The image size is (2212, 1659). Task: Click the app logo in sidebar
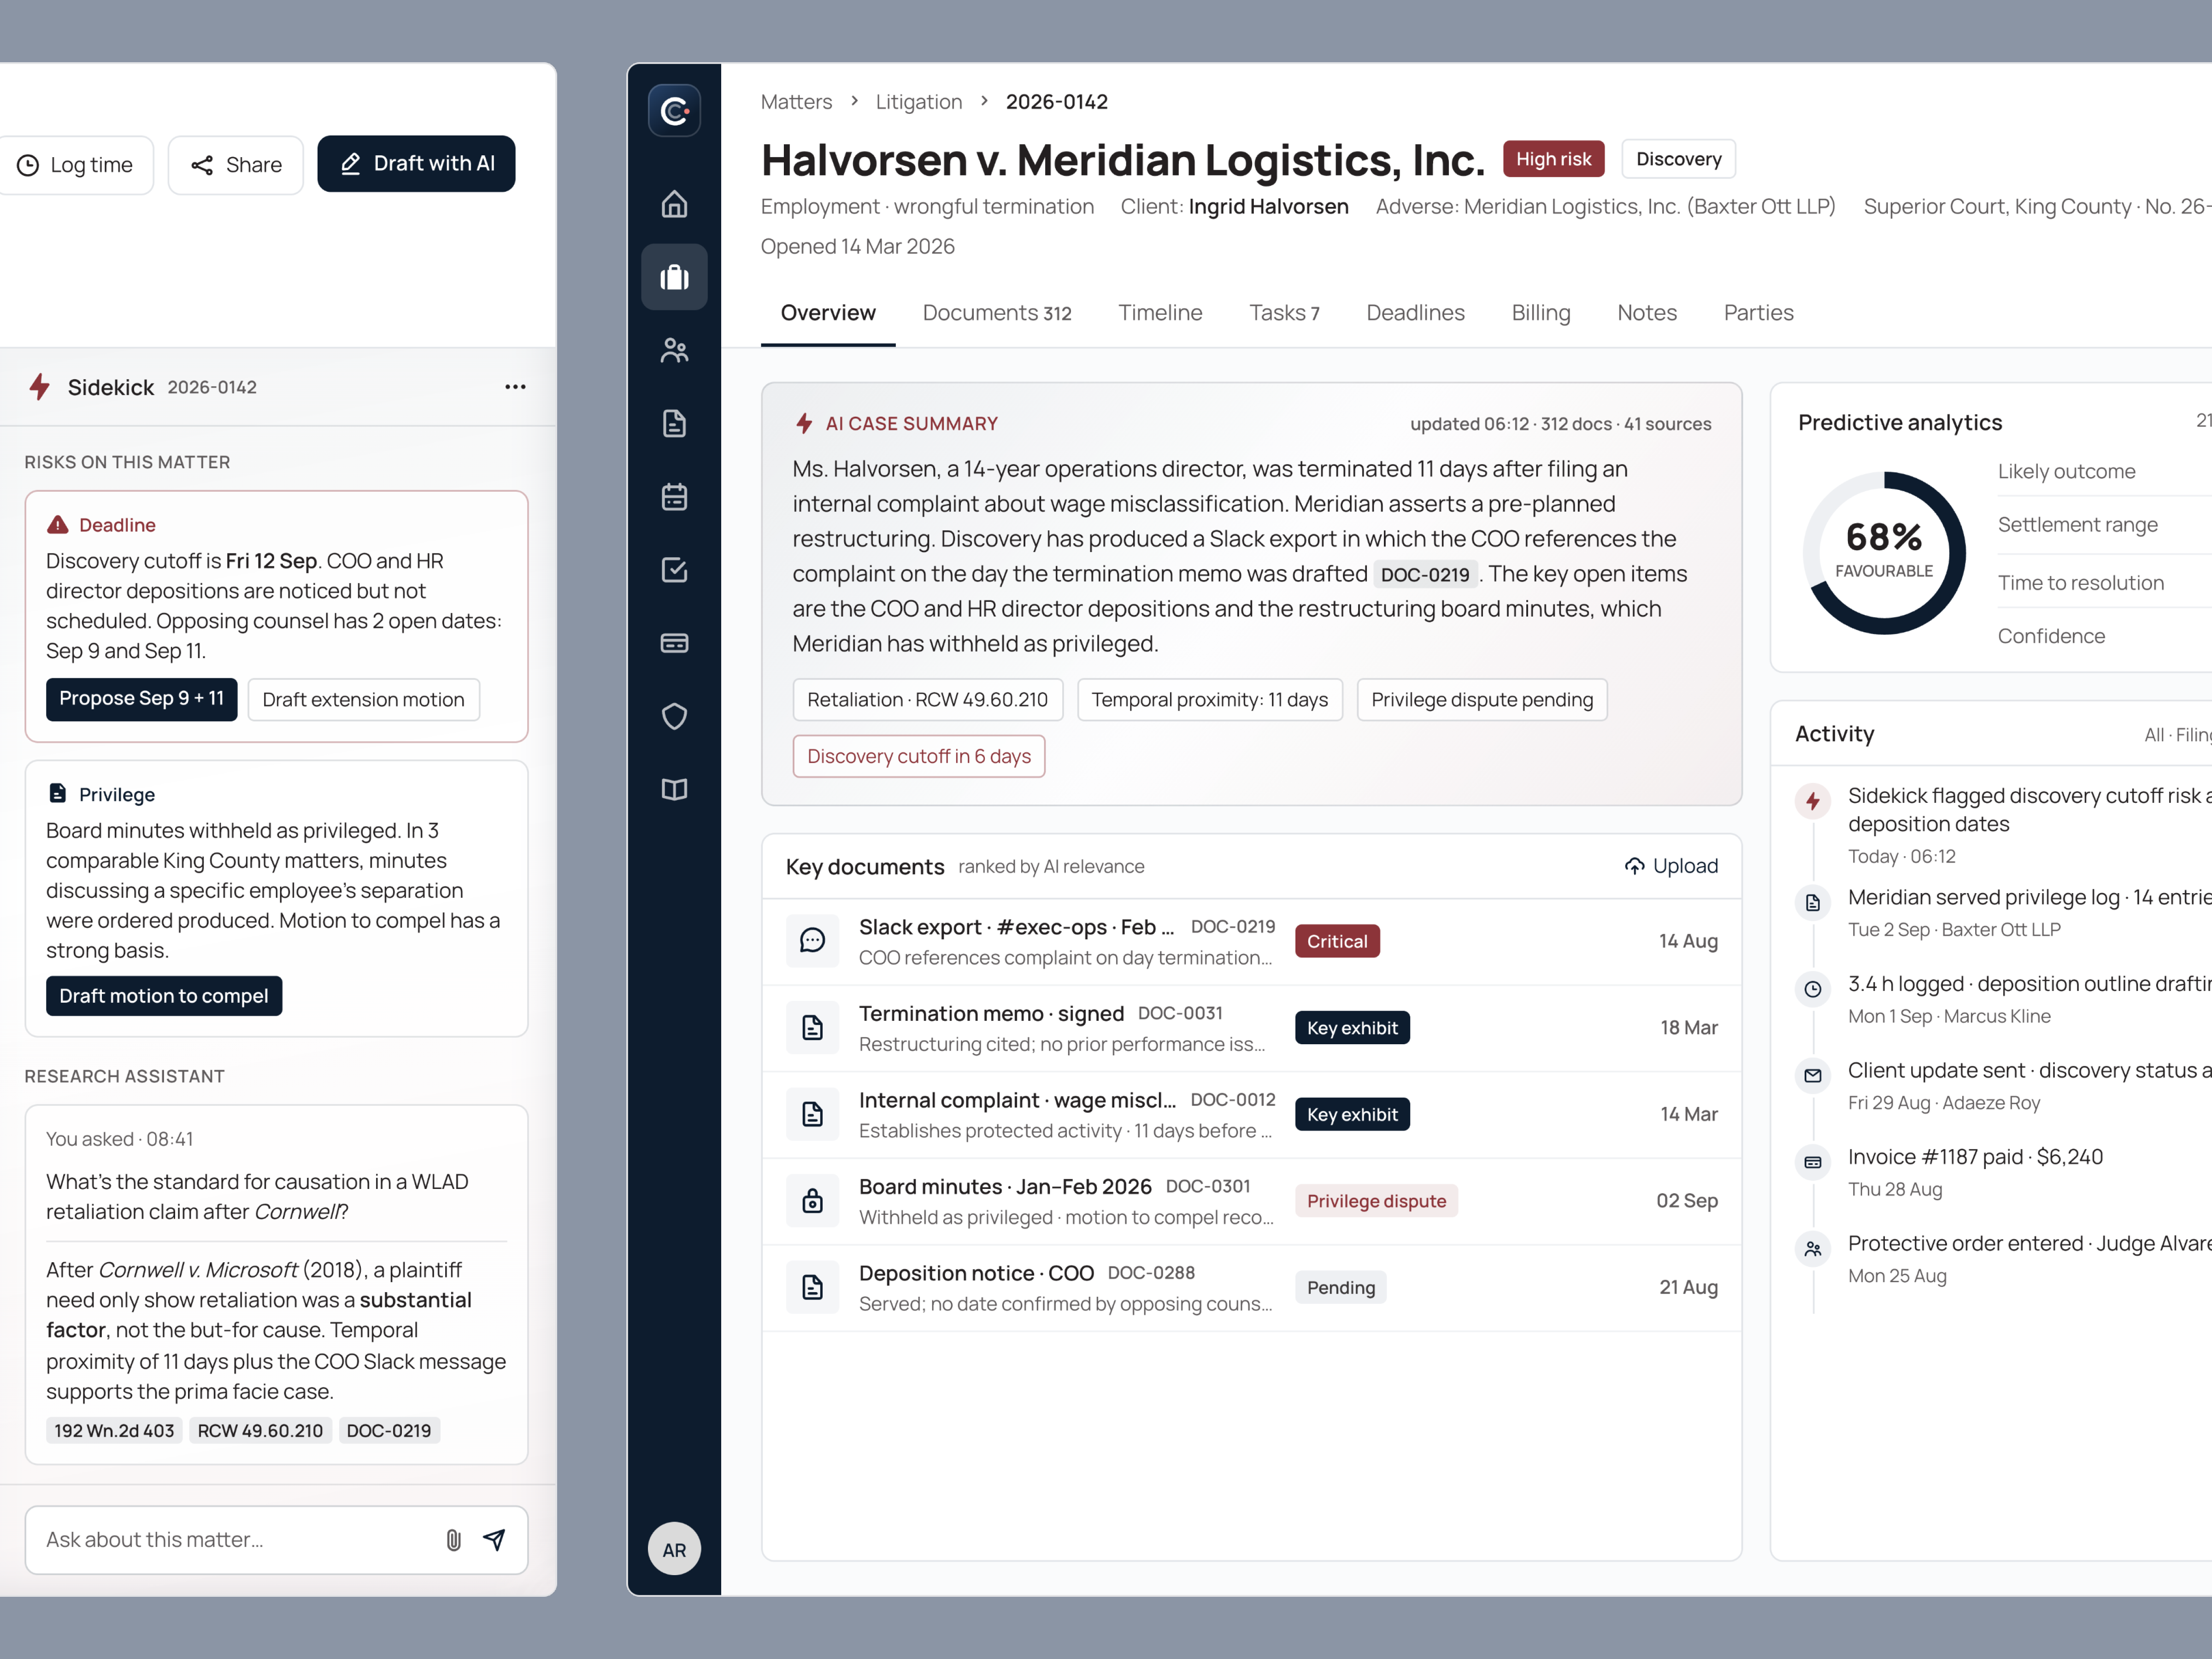coord(674,110)
